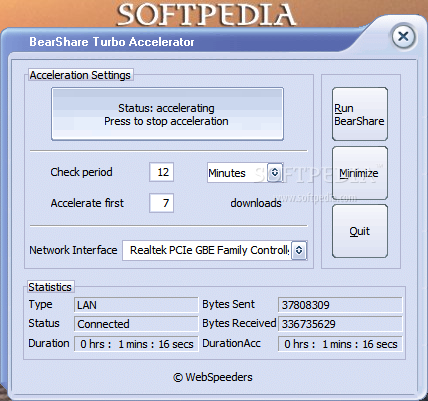Image resolution: width=428 pixels, height=401 pixels.
Task: Click the Status field showing Connected
Action: coord(136,324)
